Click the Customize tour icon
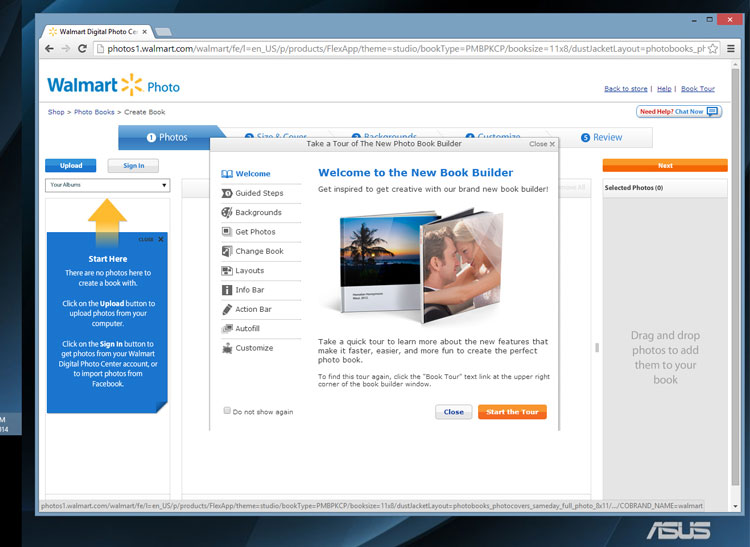 [x=227, y=348]
